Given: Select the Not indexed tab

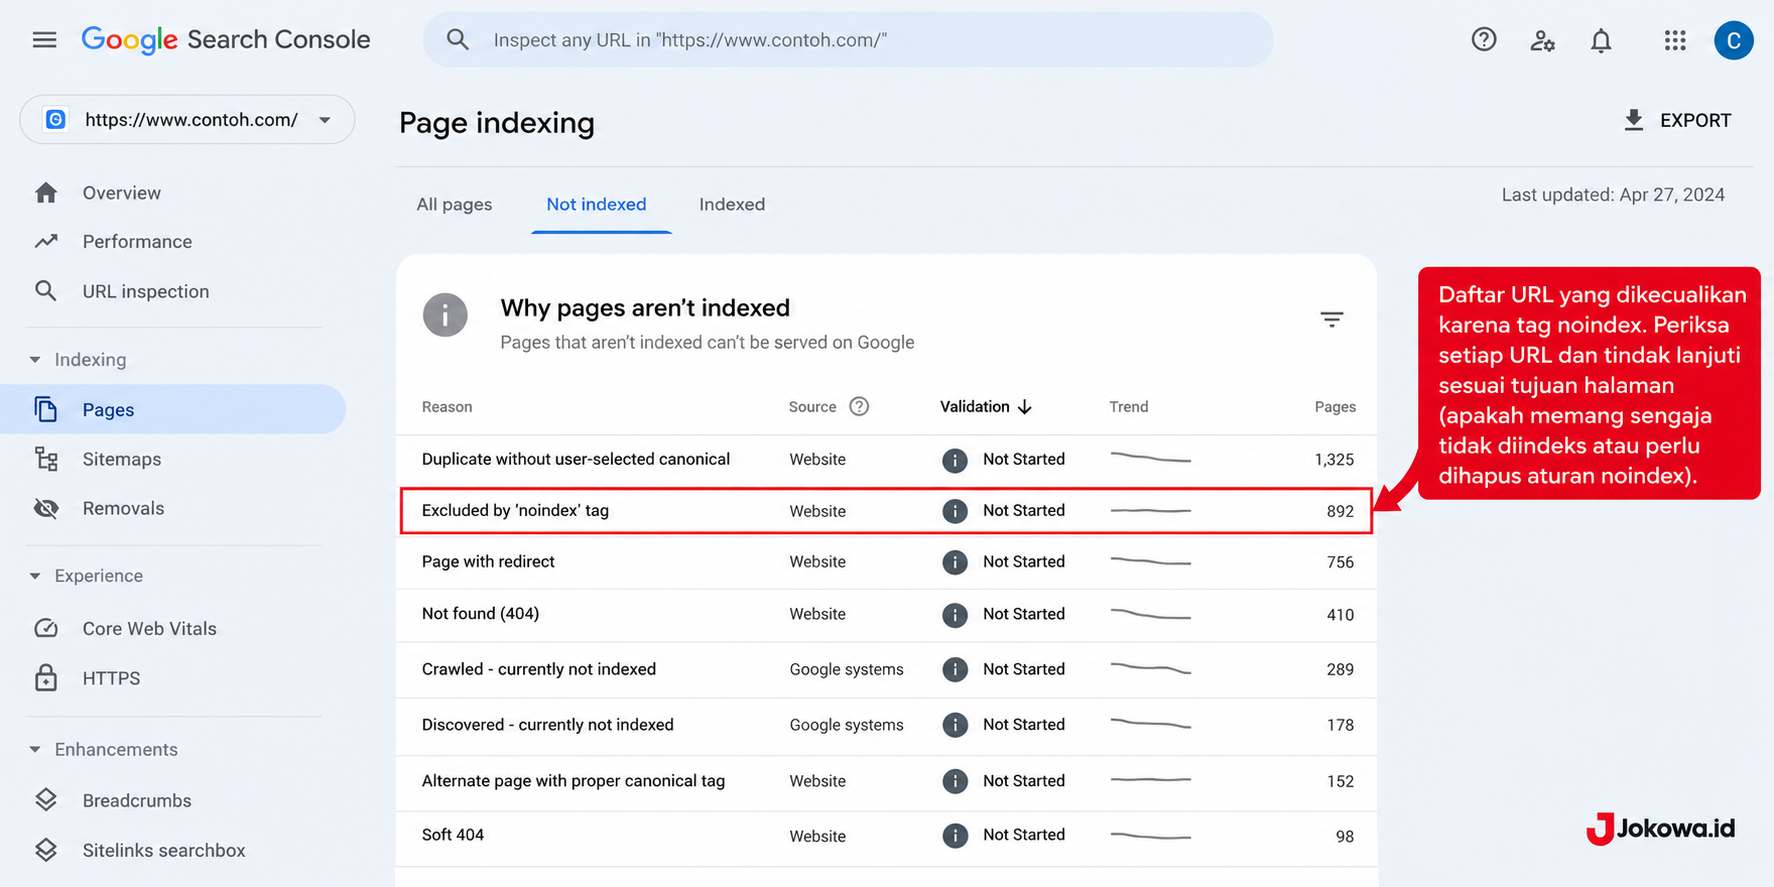Looking at the screenshot, I should pyautogui.click(x=596, y=204).
